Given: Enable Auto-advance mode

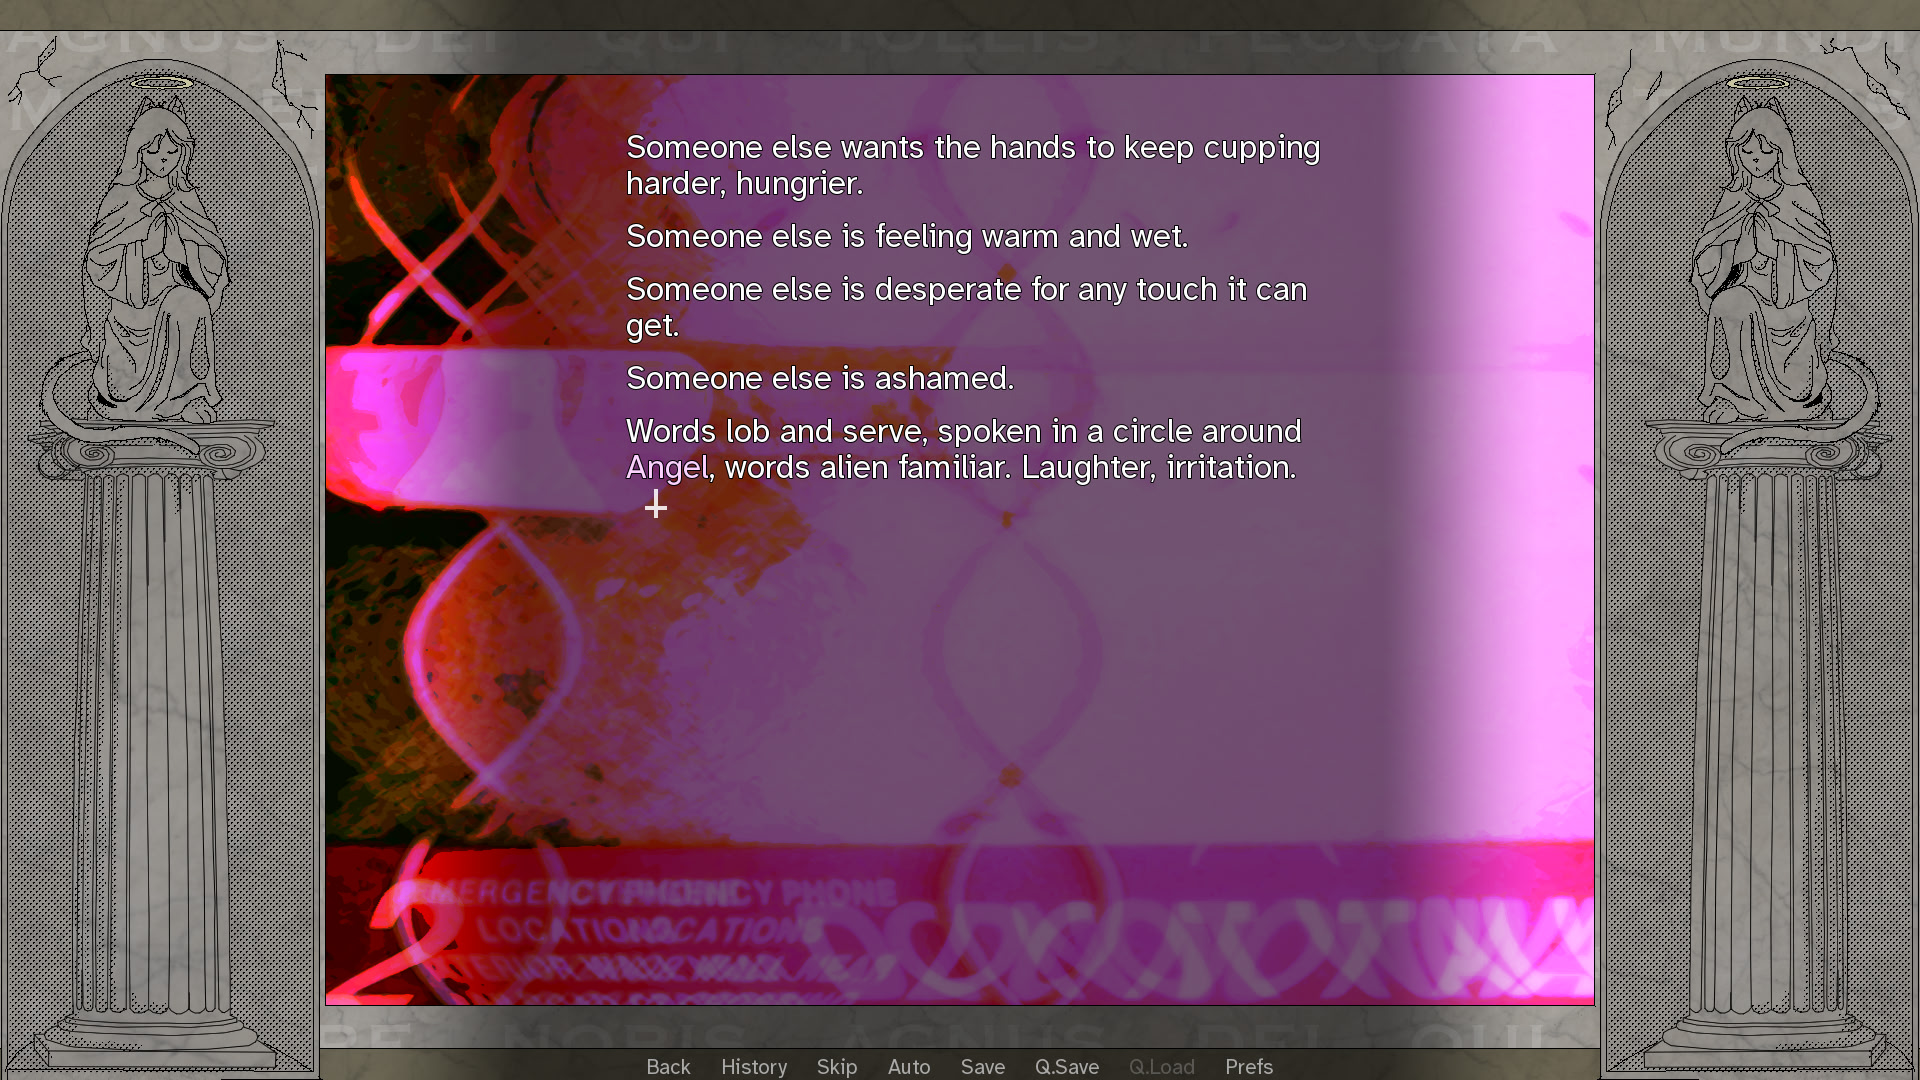Looking at the screenshot, I should tap(909, 1067).
